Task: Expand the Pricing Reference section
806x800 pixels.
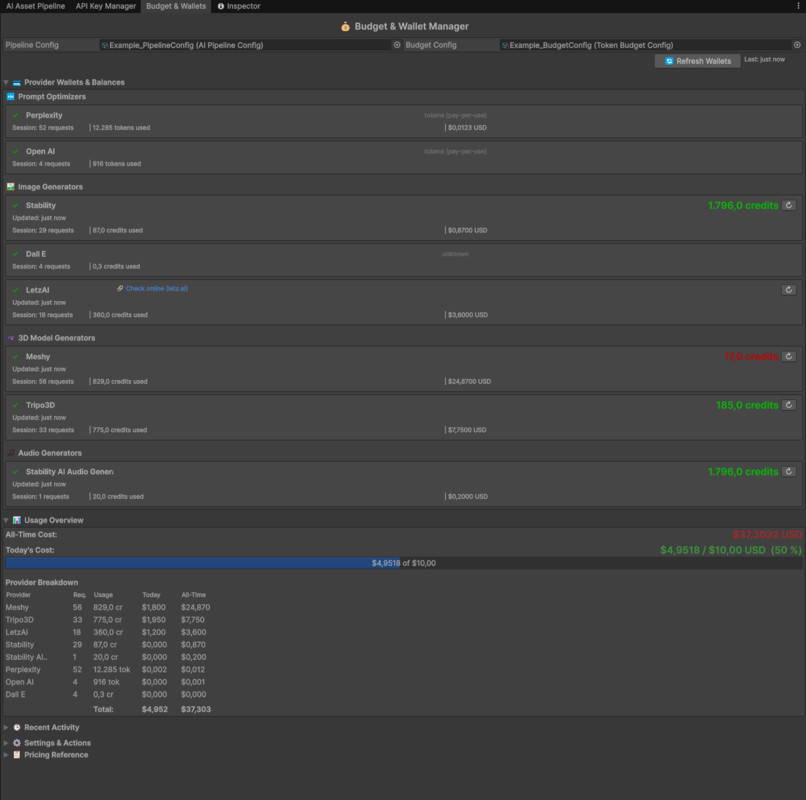Action: [6, 755]
